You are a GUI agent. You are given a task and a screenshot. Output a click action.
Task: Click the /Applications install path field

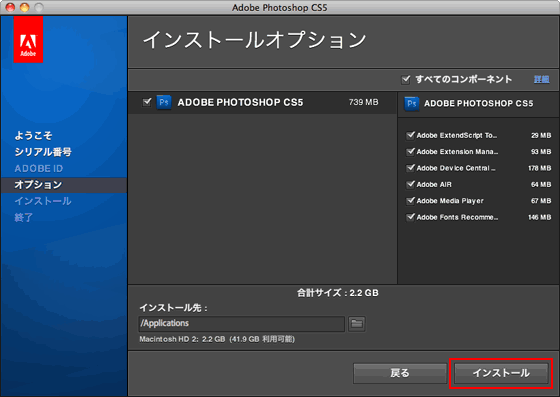tap(241, 323)
